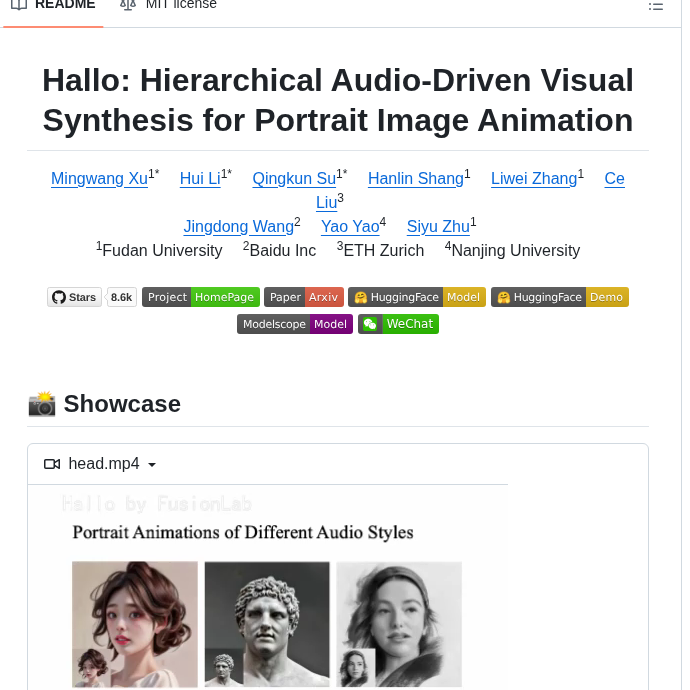Follow the Jingdong Wang link
The width and height of the screenshot is (690, 690).
[238, 227]
